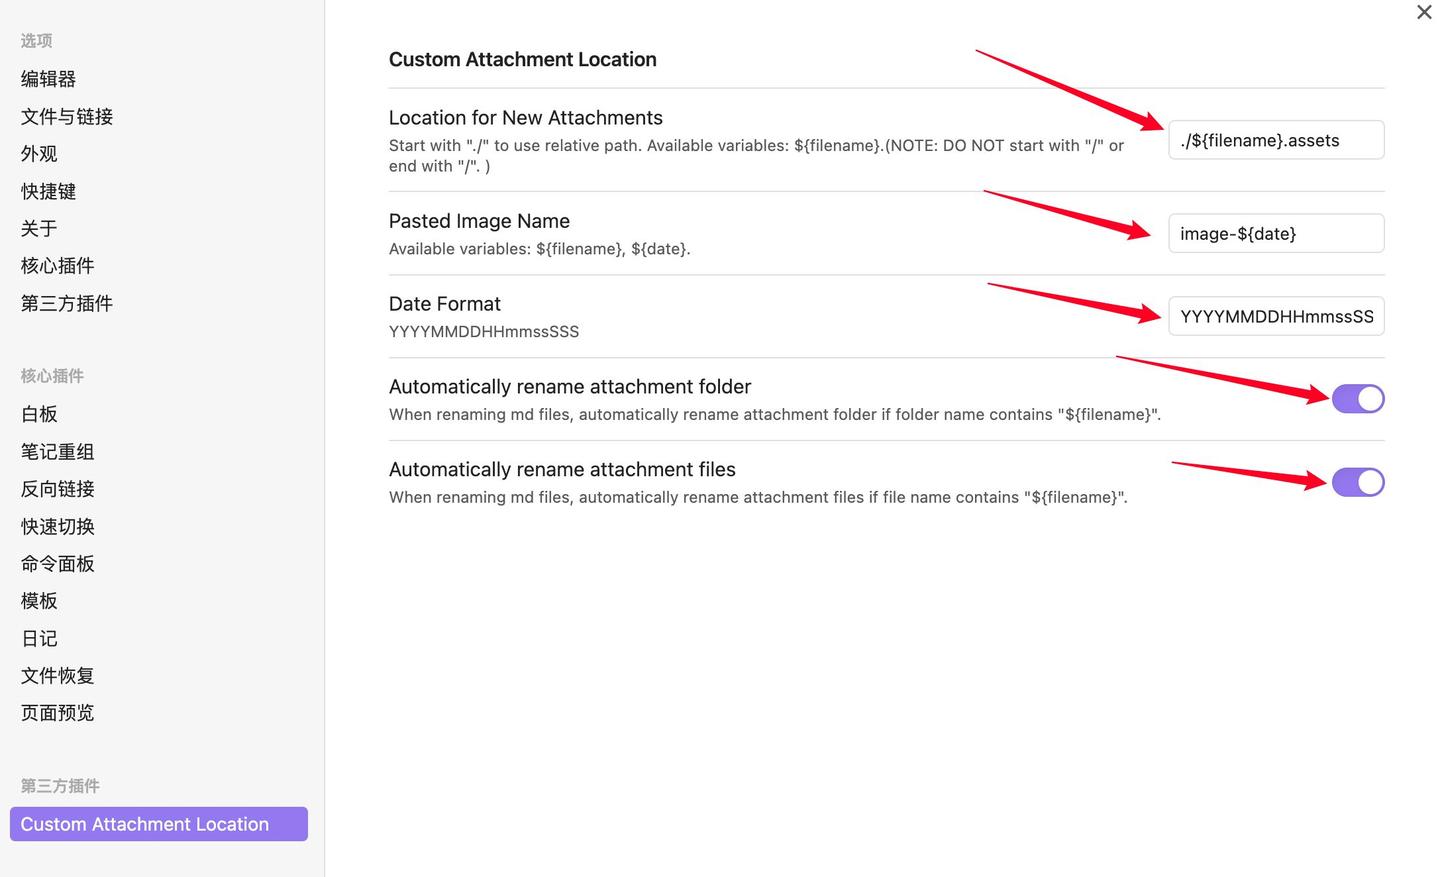Toggle Automatically rename attachment folder switch
The height and width of the screenshot is (877, 1440).
tap(1357, 399)
